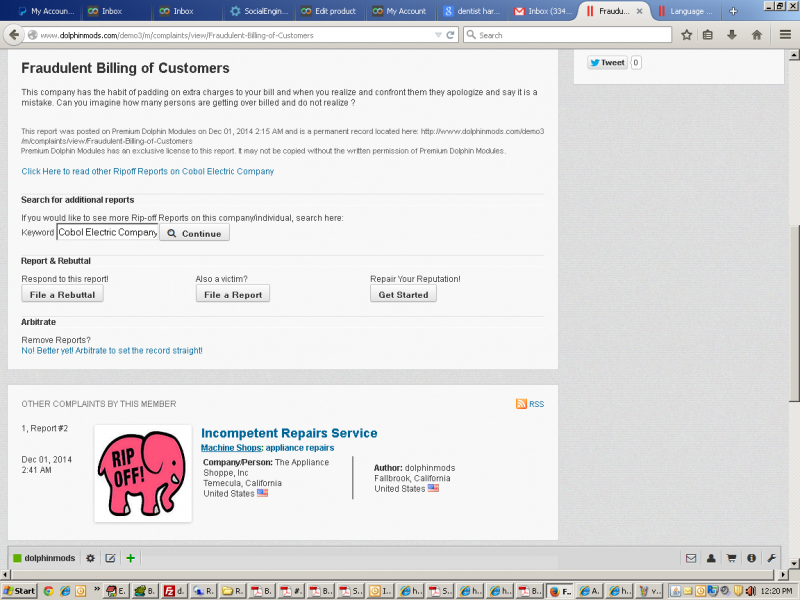Switch to the first 'My Accoun...' PayPal tab
This screenshot has height=600, width=800.
coord(46,11)
